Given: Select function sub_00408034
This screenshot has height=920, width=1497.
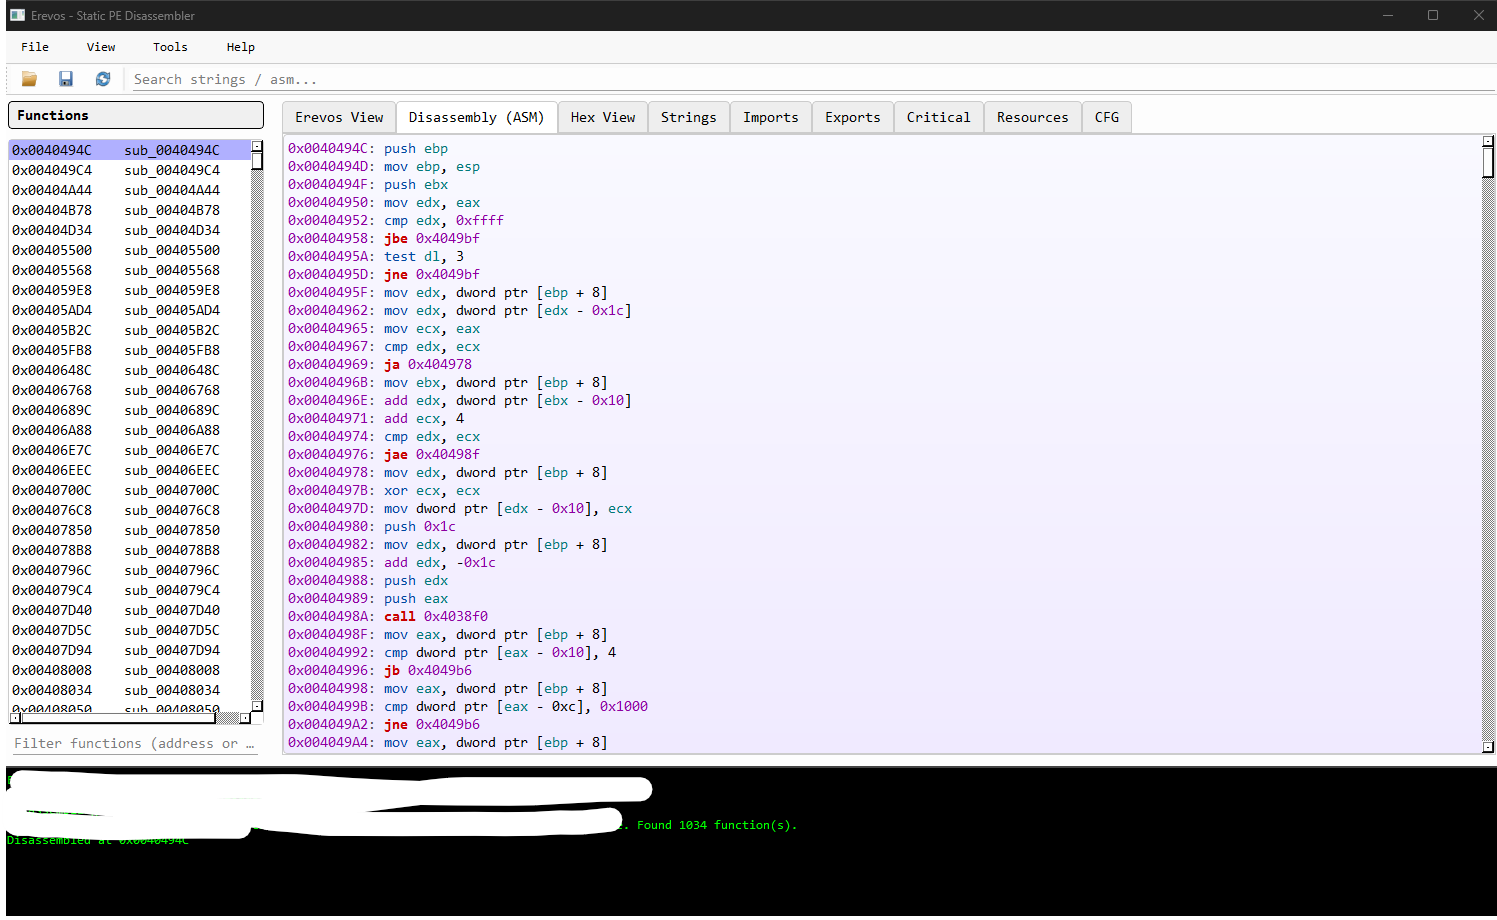Looking at the screenshot, I should point(130,690).
